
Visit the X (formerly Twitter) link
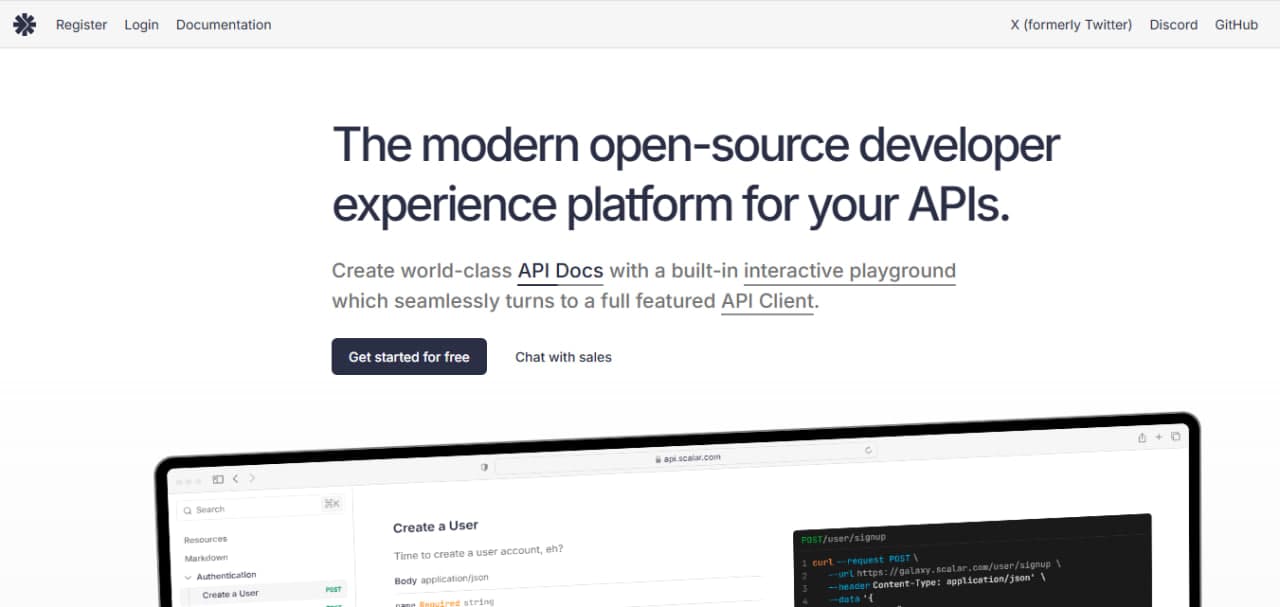tap(1071, 25)
